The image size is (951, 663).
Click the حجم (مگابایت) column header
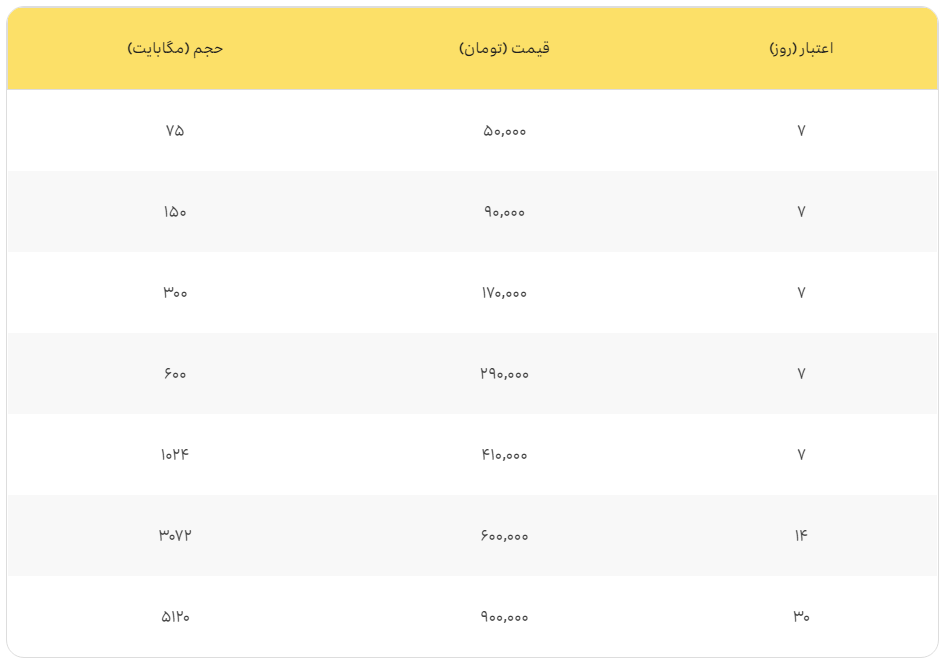(x=175, y=48)
